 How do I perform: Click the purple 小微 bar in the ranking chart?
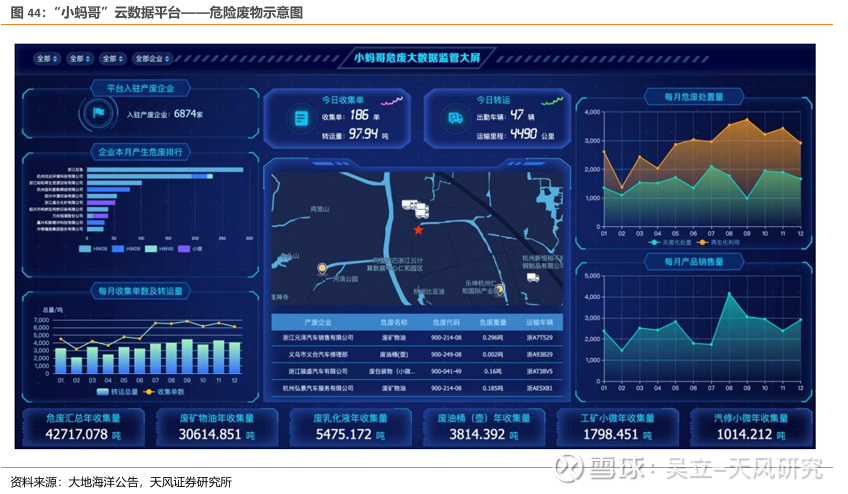point(101,203)
